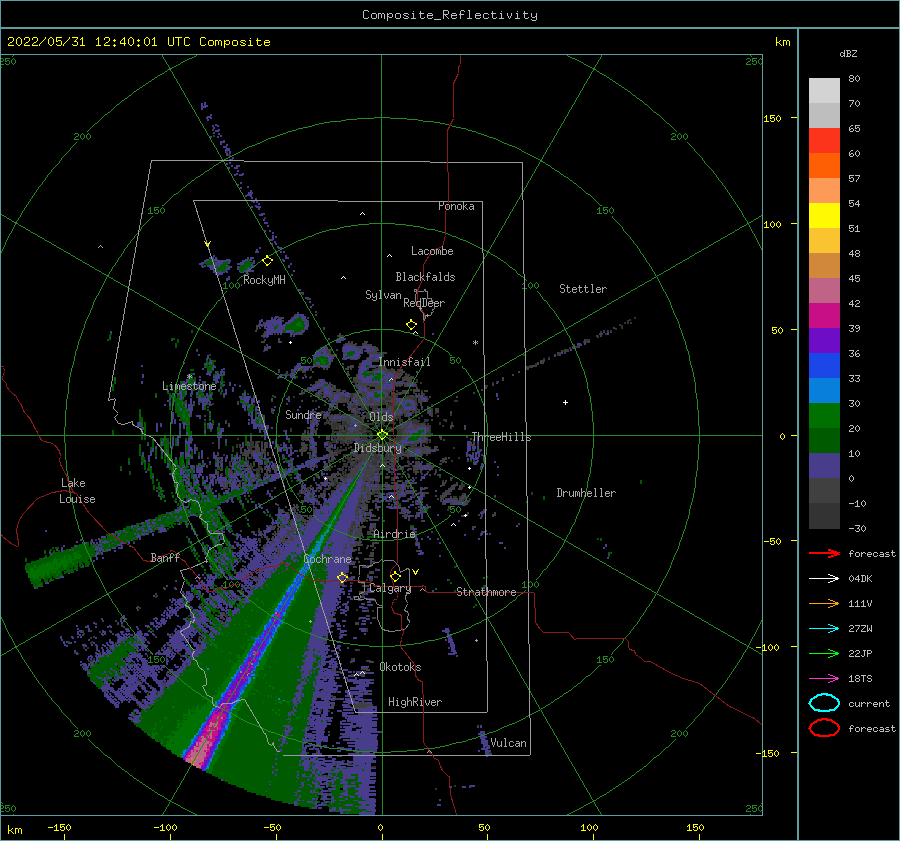The height and width of the screenshot is (841, 900).
Task: Click the Calgary city label
Action: 390,588
